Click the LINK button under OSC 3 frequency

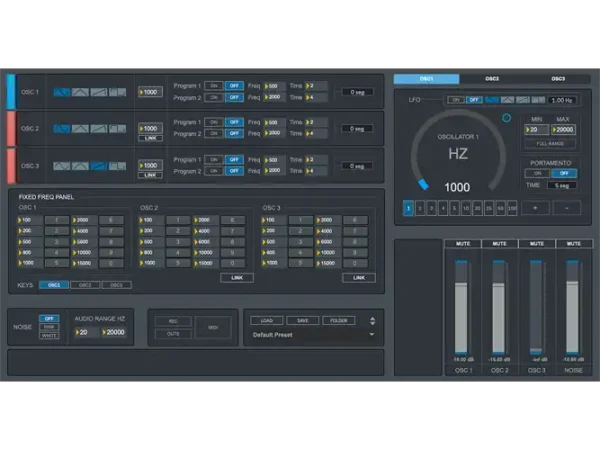coord(150,175)
